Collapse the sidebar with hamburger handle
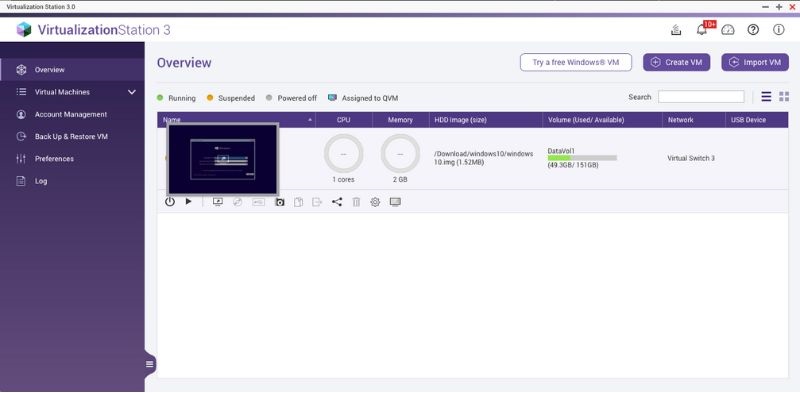The width and height of the screenshot is (800, 393). coord(149,364)
